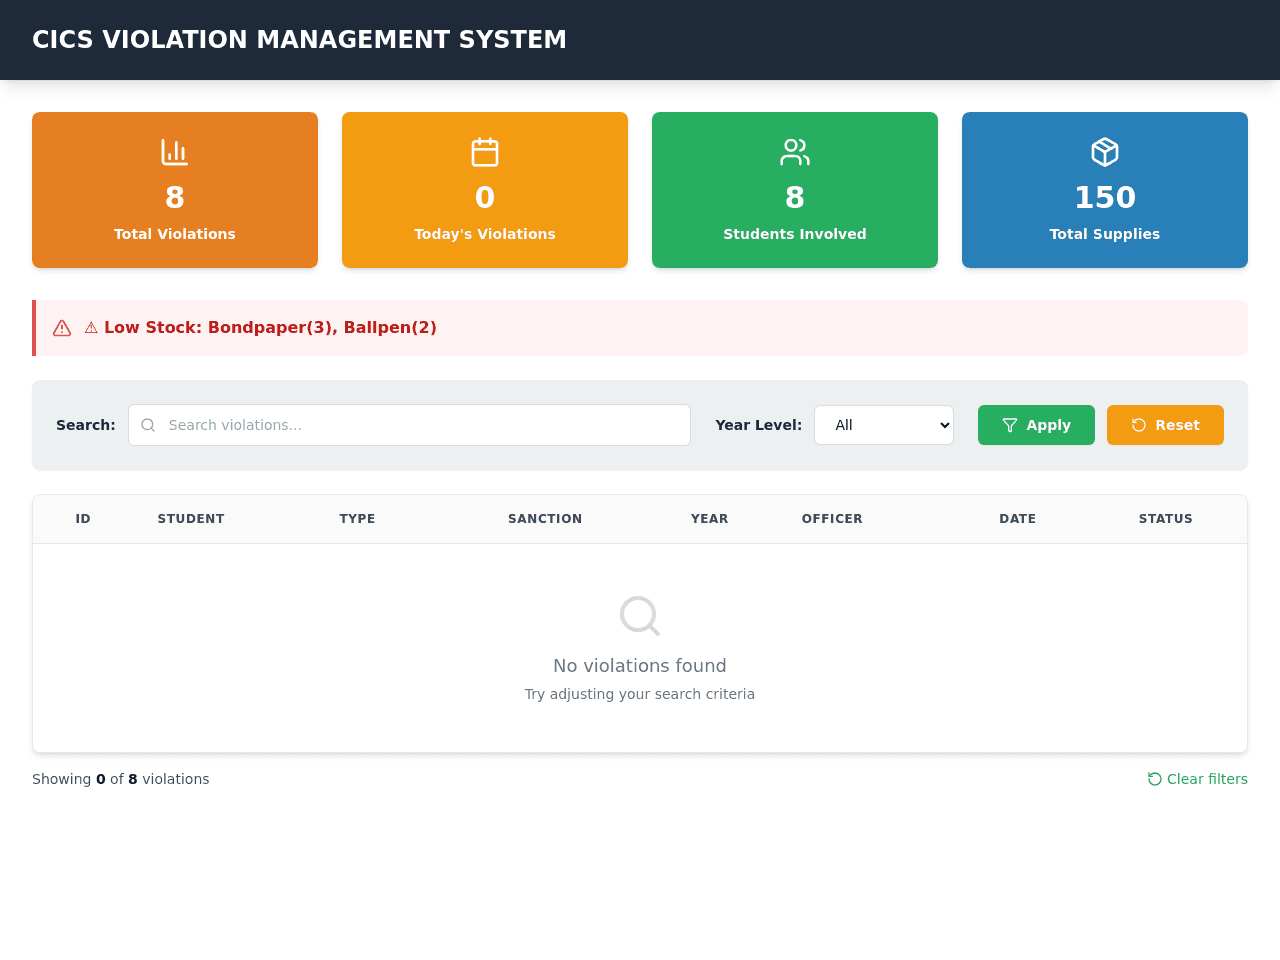Click the 150 supplies count
This screenshot has height=960, width=1280.
1105,197
